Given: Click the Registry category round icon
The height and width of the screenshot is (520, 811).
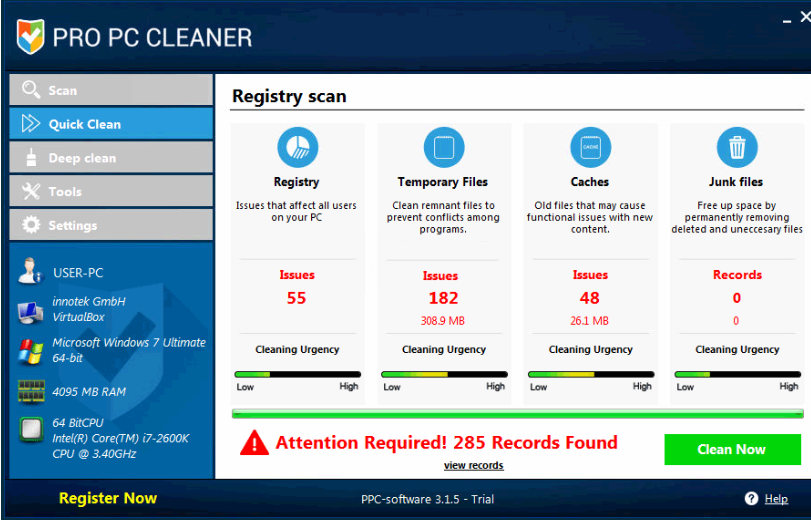Looking at the screenshot, I should (297, 147).
